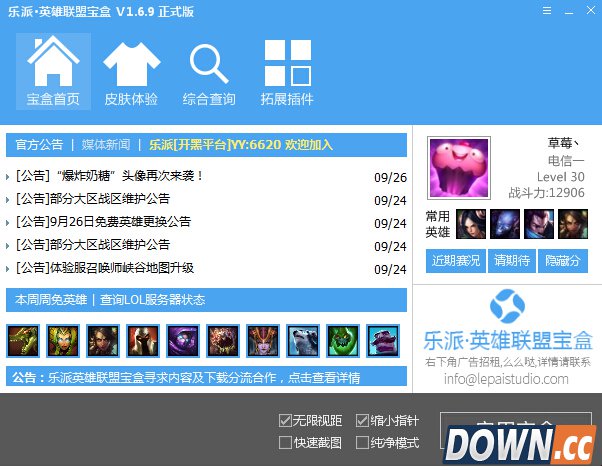Click third frequently used hero icon
Screen dimensions: 602x470
(x=539, y=224)
